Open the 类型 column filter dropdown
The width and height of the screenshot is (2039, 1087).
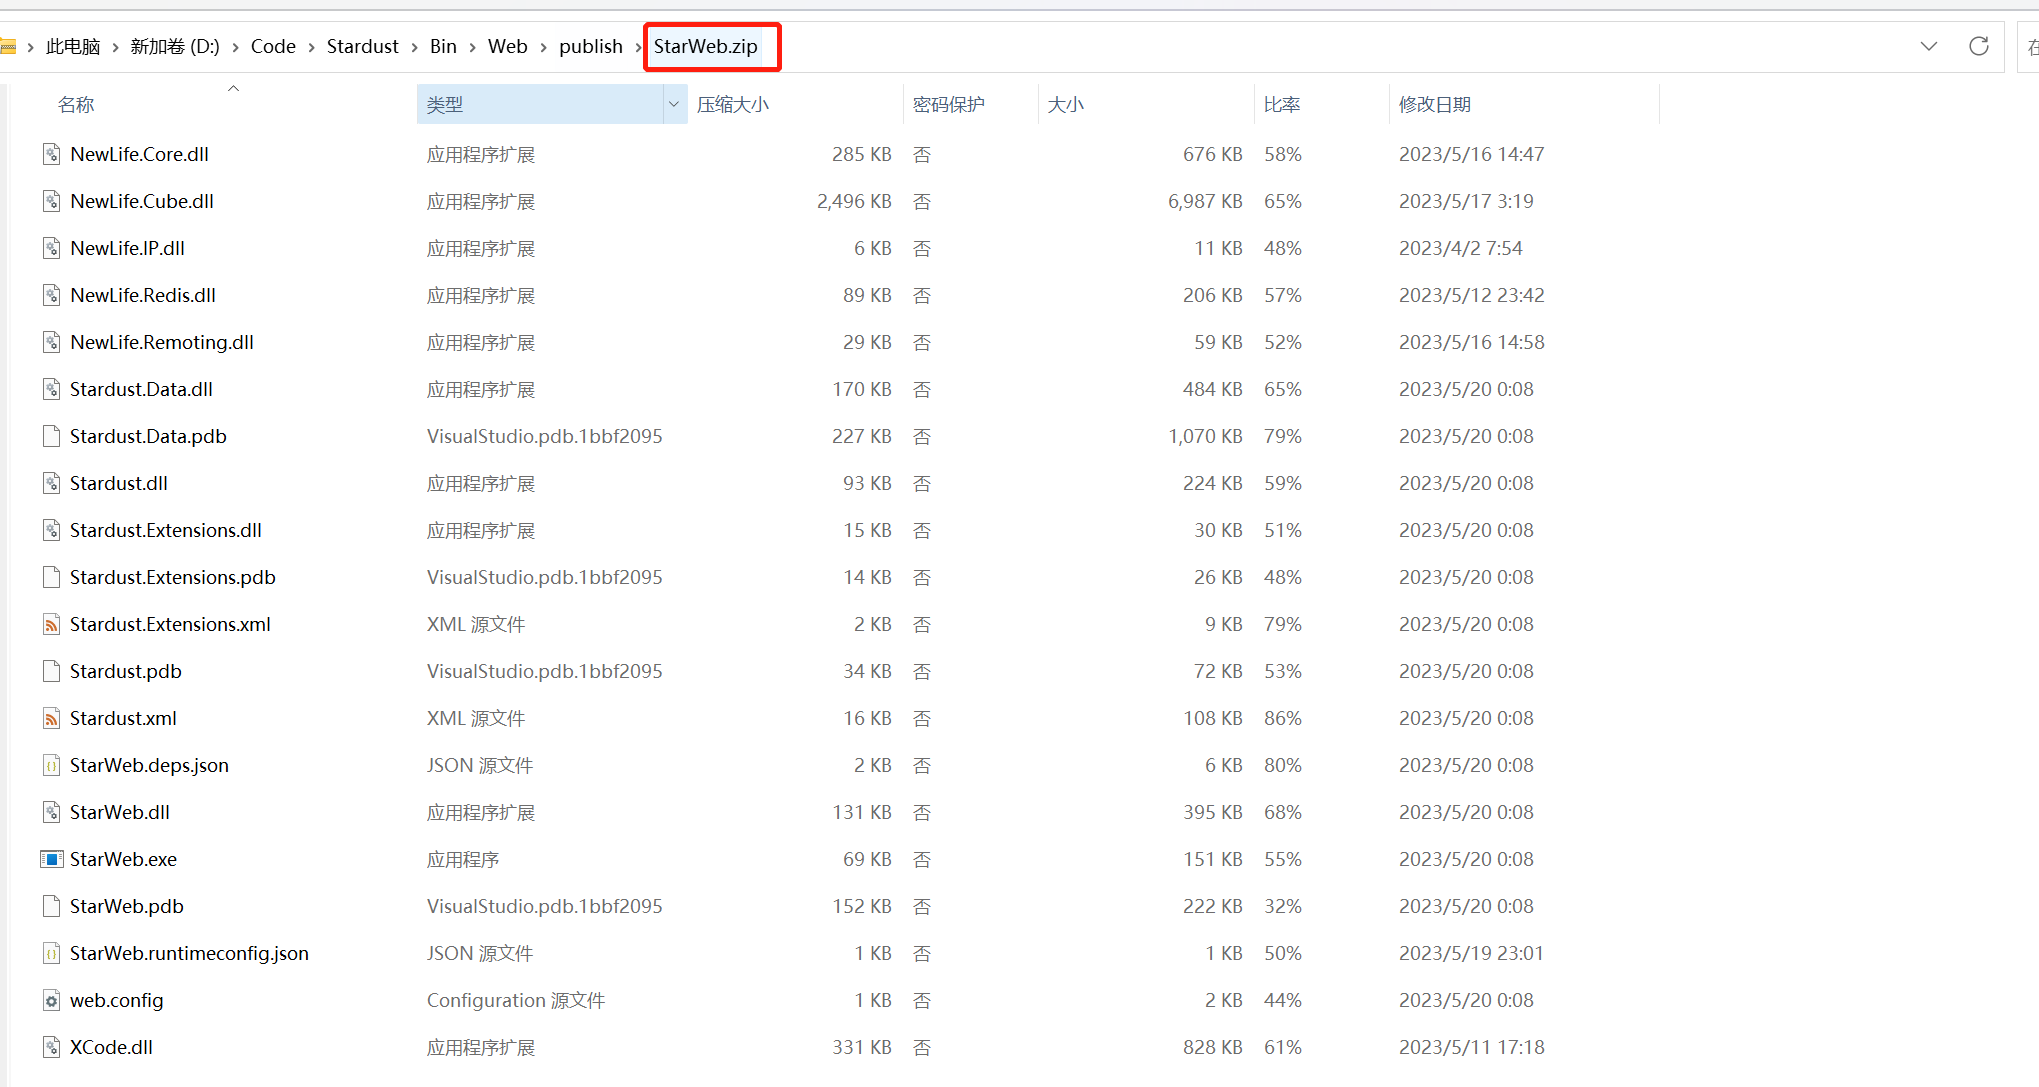(674, 104)
